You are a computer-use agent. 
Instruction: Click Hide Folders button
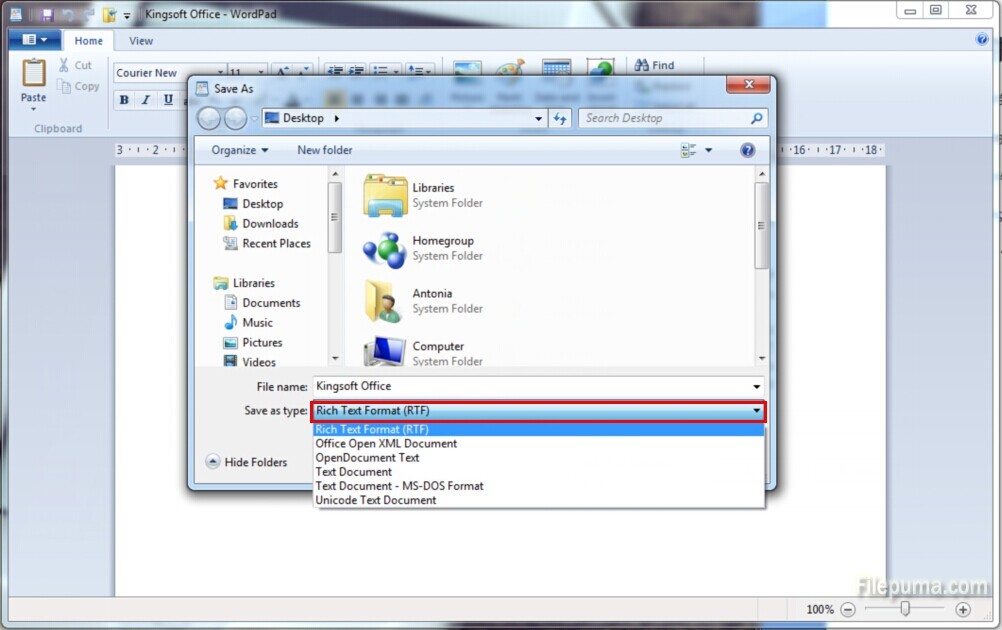pyautogui.click(x=246, y=462)
